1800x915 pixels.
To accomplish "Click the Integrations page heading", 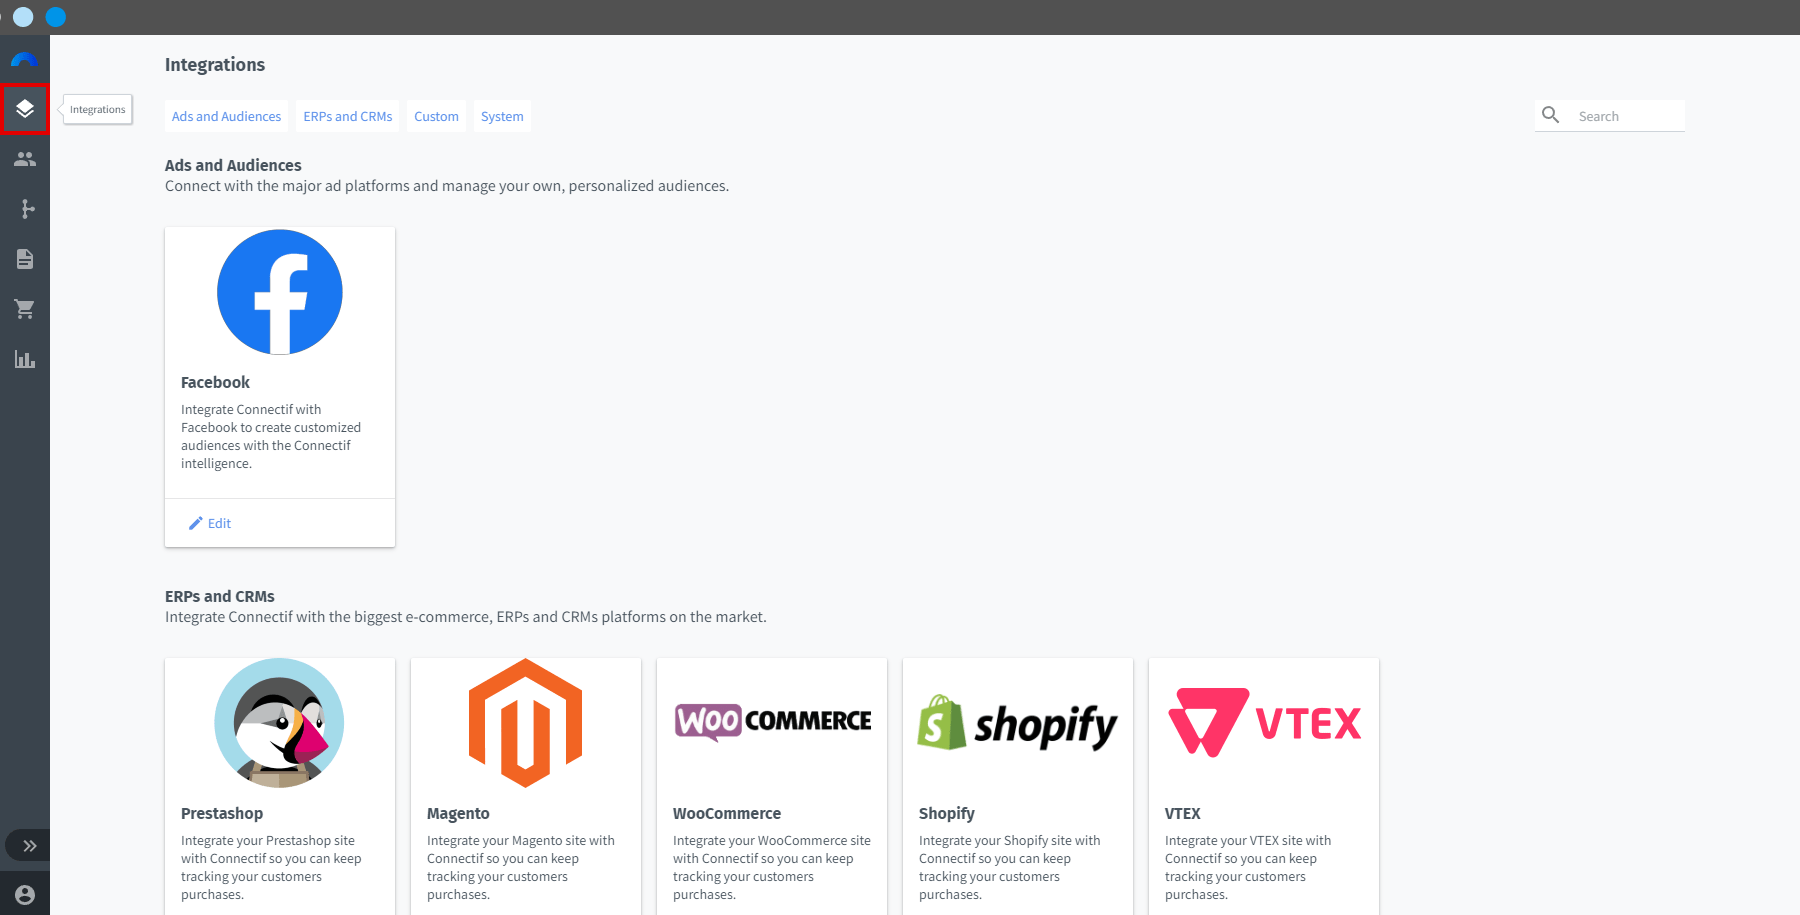I will coord(215,65).
